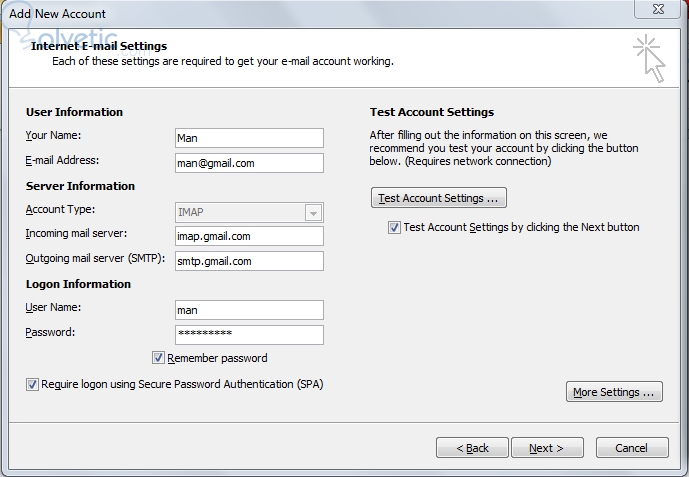Go back with the Back button
The image size is (689, 477).
(x=472, y=448)
